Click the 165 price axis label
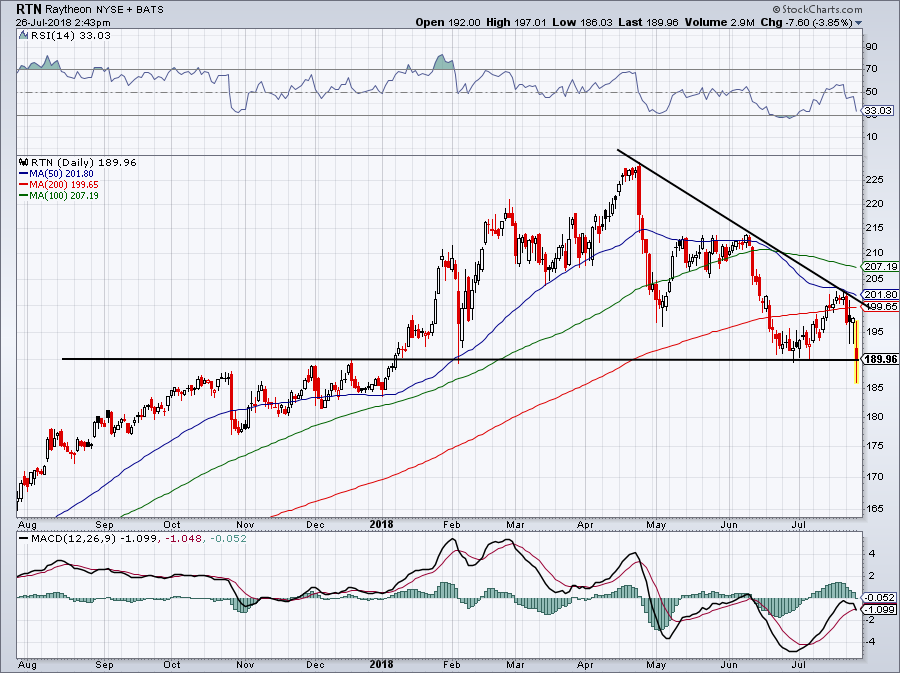This screenshot has width=900, height=673. (x=874, y=508)
